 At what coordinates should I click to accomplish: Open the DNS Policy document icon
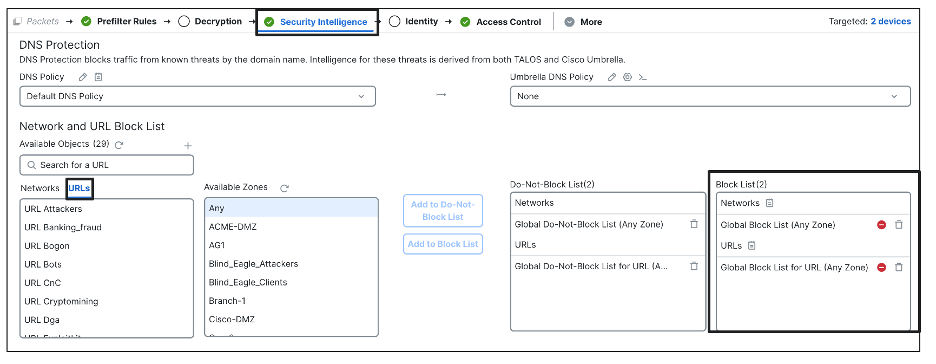[x=98, y=77]
